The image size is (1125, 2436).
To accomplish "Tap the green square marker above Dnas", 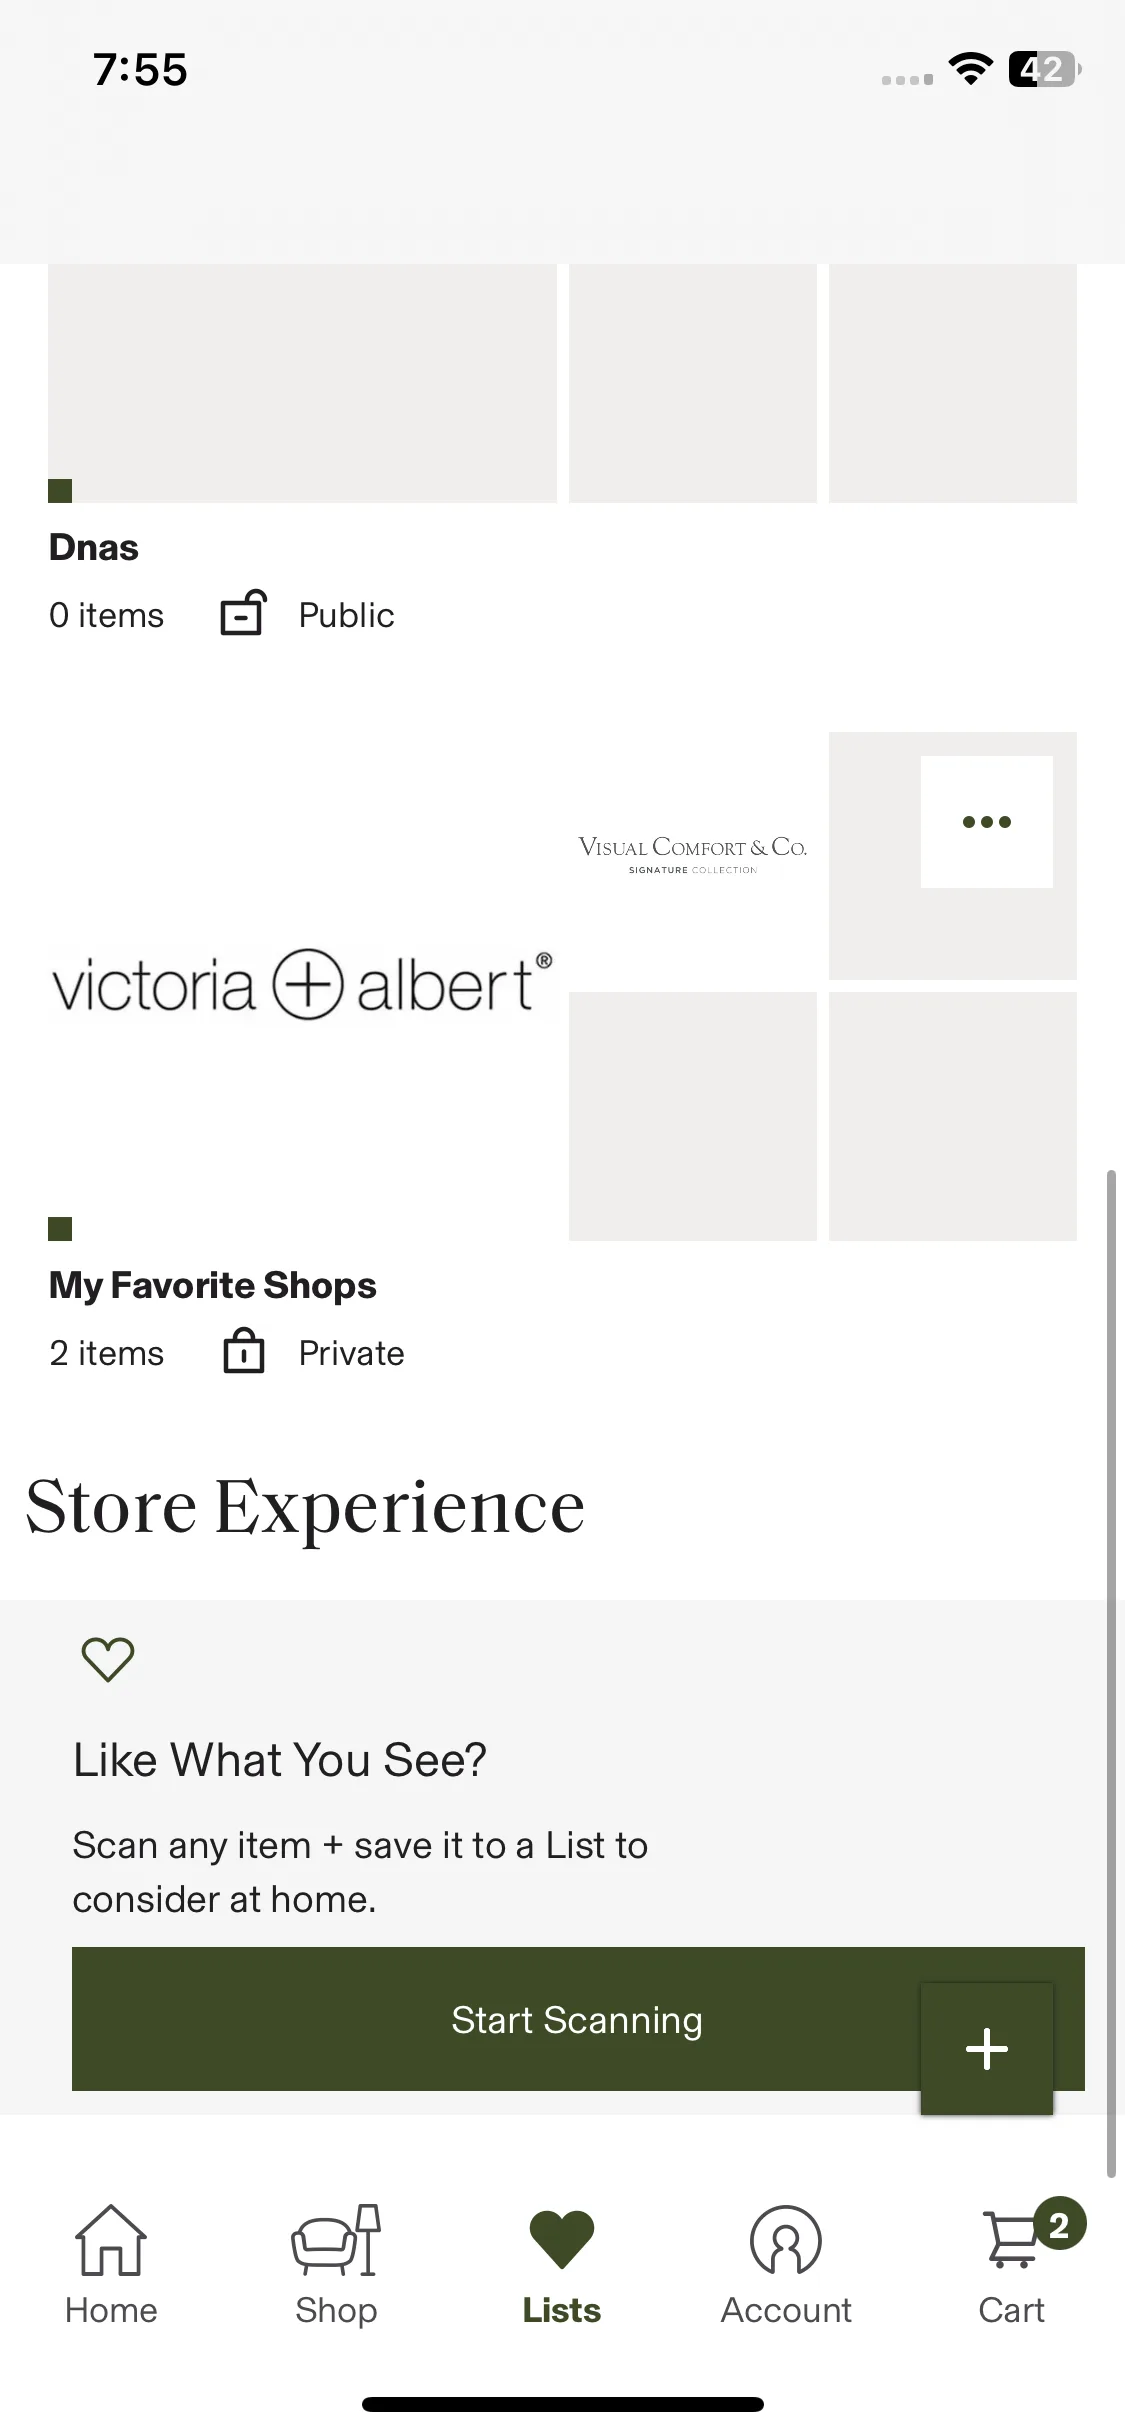I will click(x=60, y=490).
